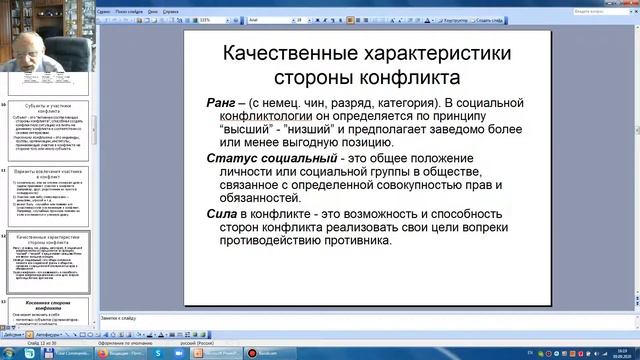Click the paragraph starting with Сила в конфликте
Viewport: 640px width, 360px height.
[357, 227]
